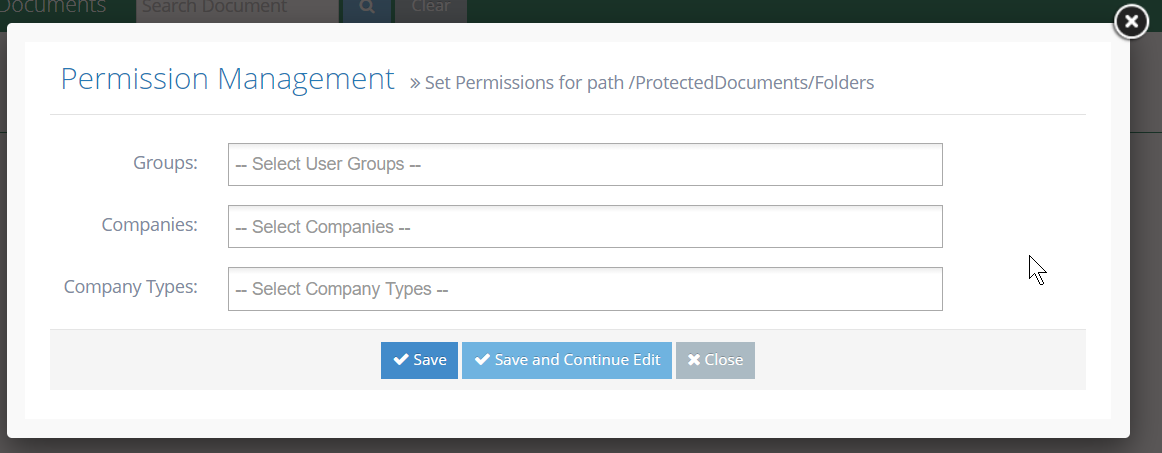Viewport: 1162px width, 453px height.
Task: Click the gray Close button
Action: [x=715, y=360]
